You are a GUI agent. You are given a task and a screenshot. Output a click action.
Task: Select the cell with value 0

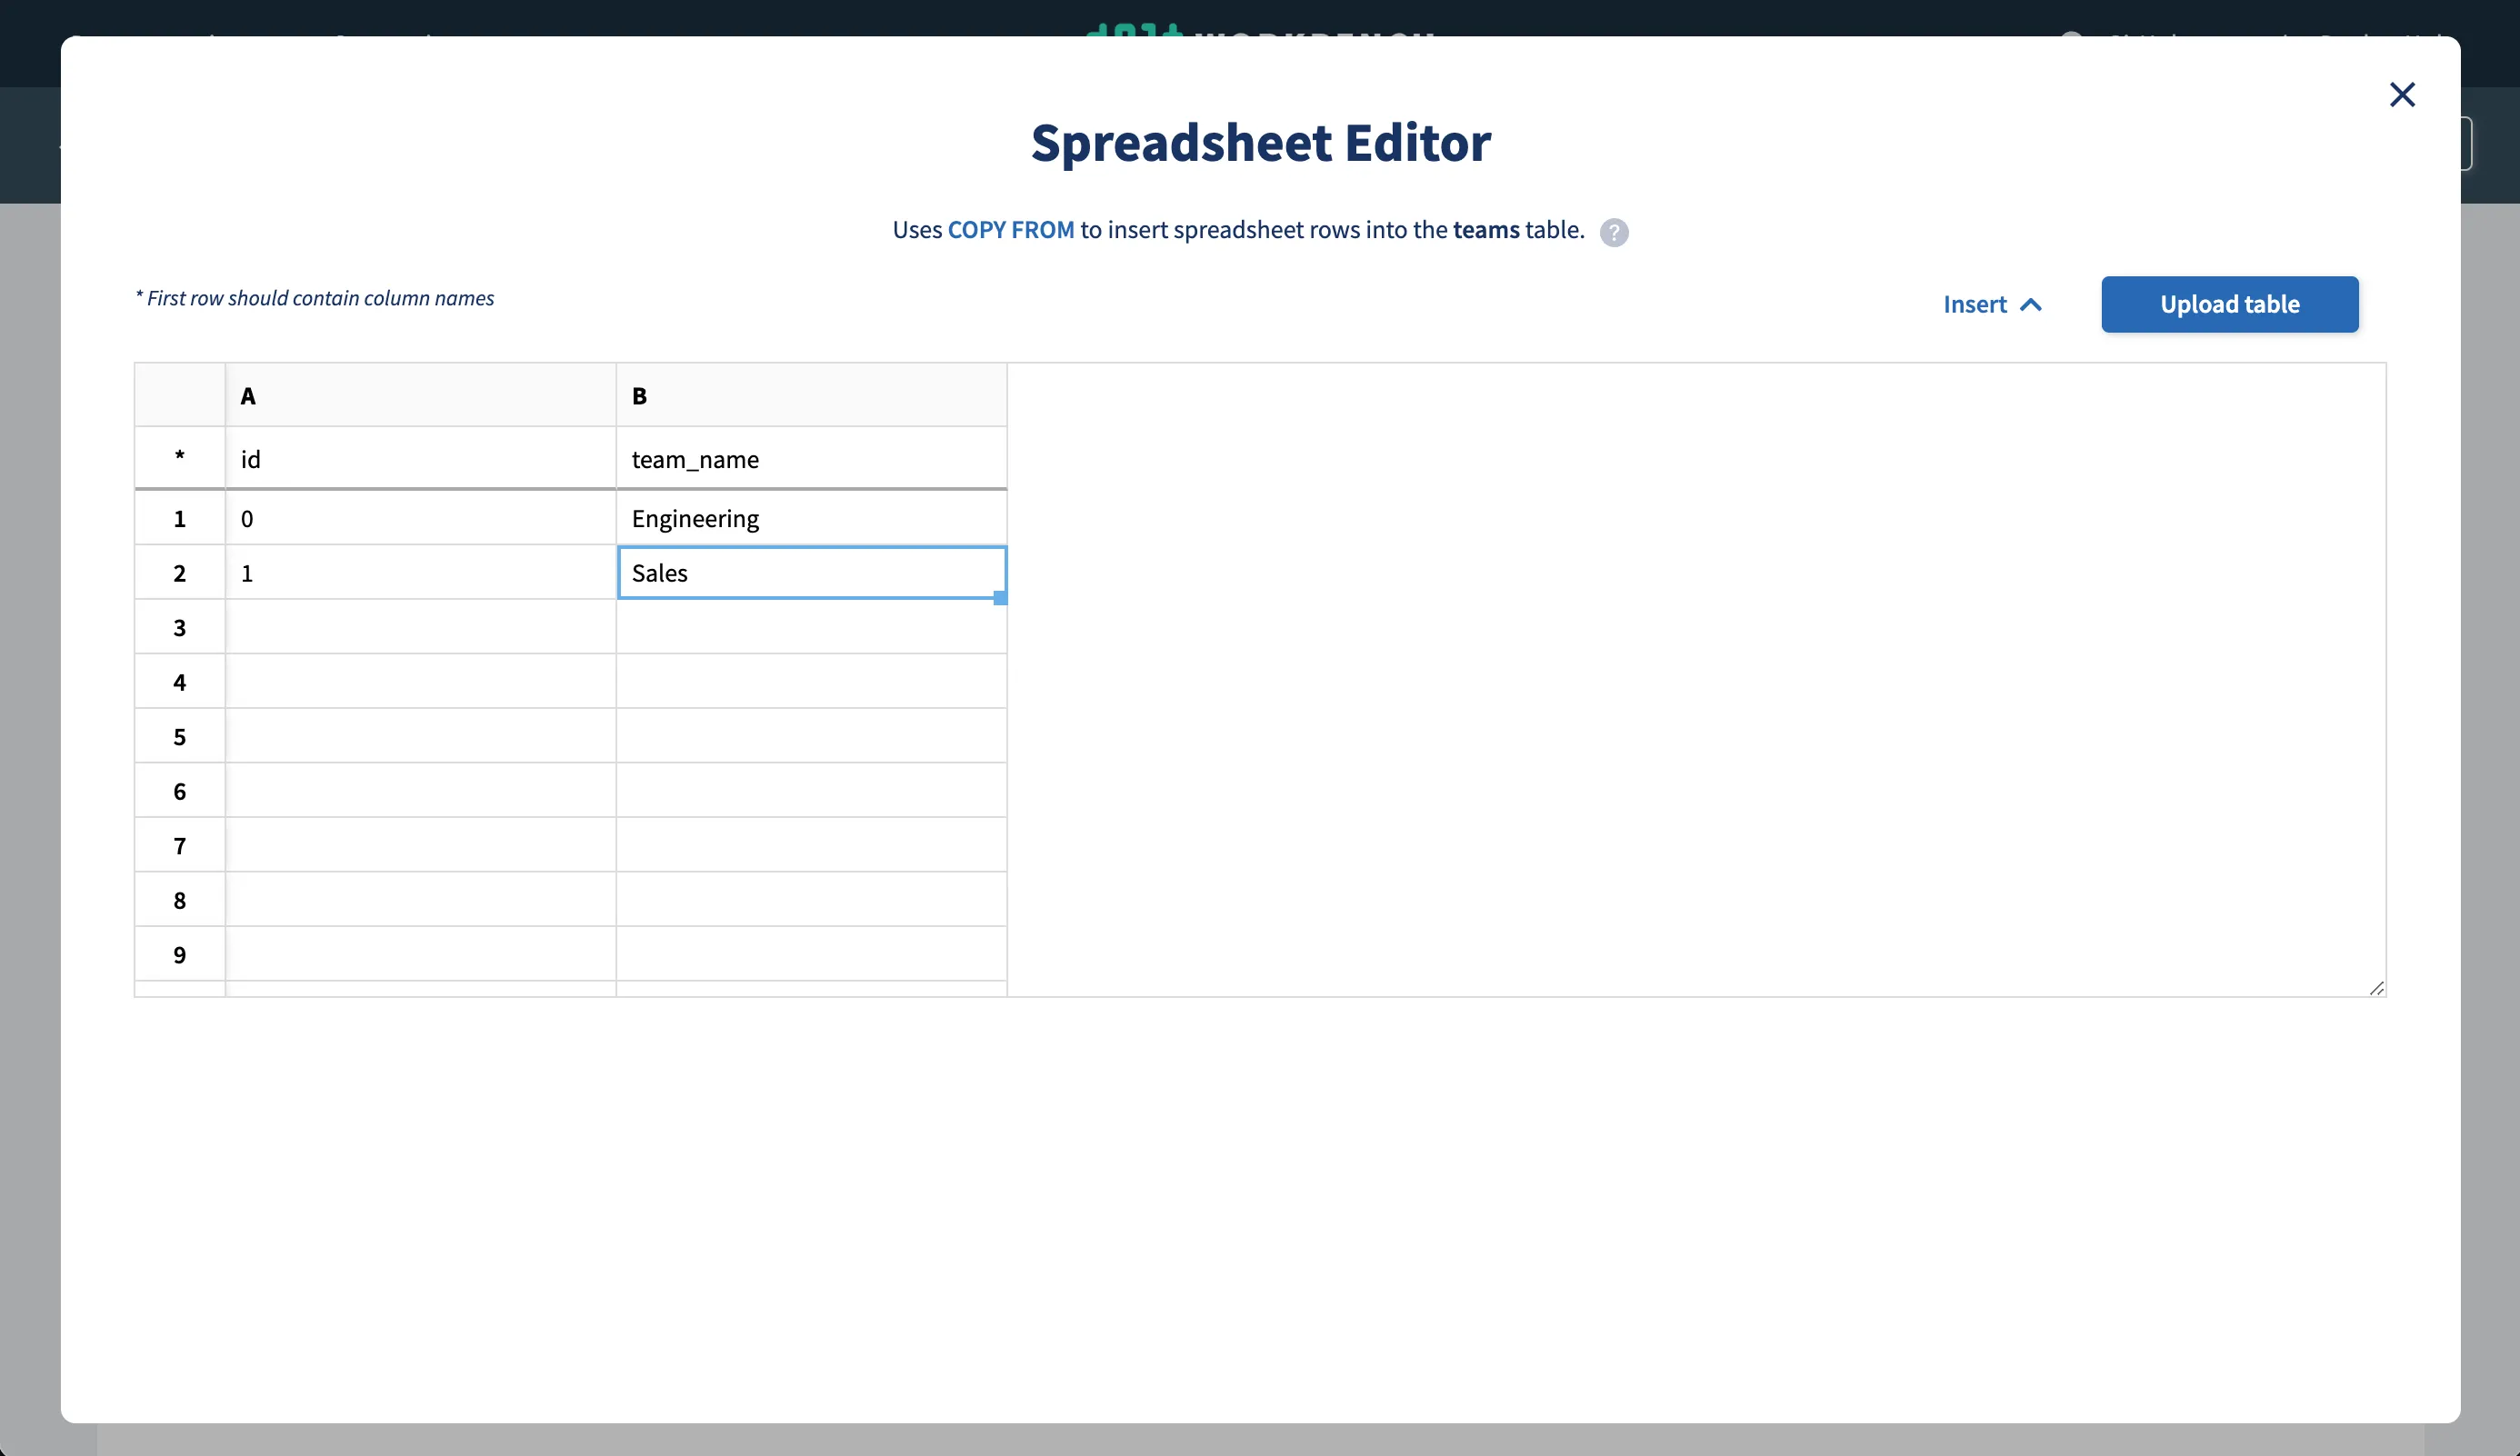click(420, 518)
